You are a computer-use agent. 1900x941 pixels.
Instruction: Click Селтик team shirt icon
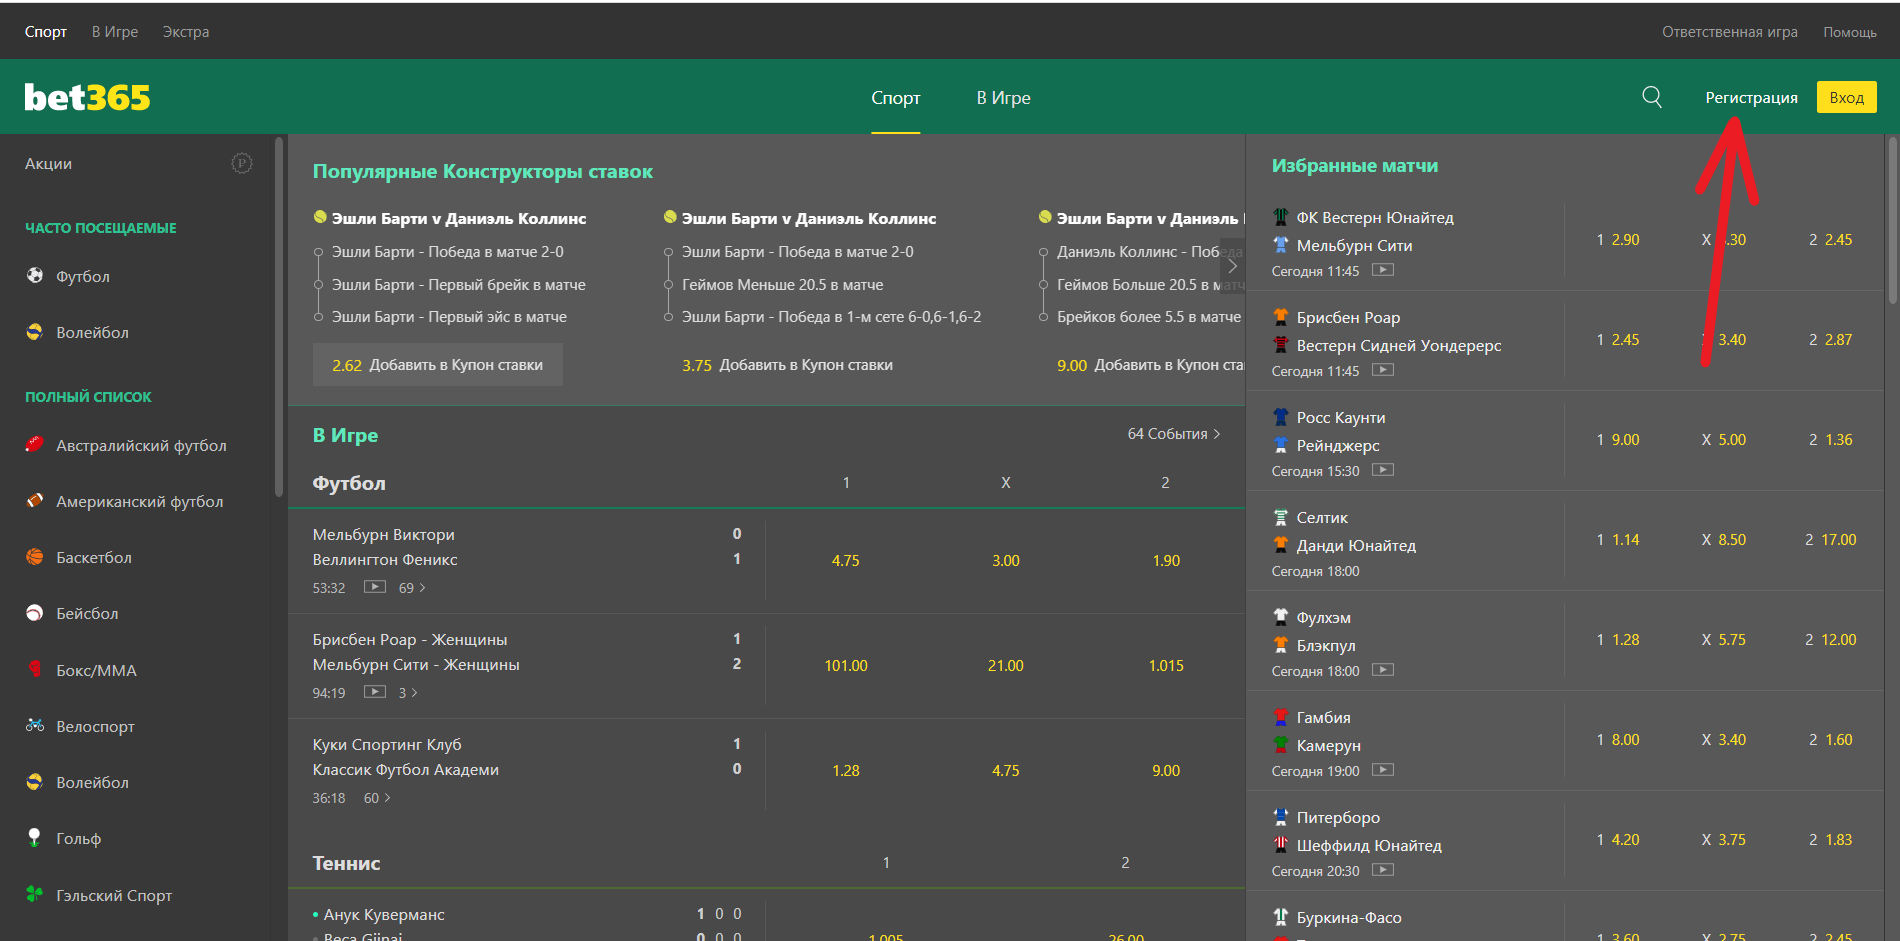[x=1281, y=517]
